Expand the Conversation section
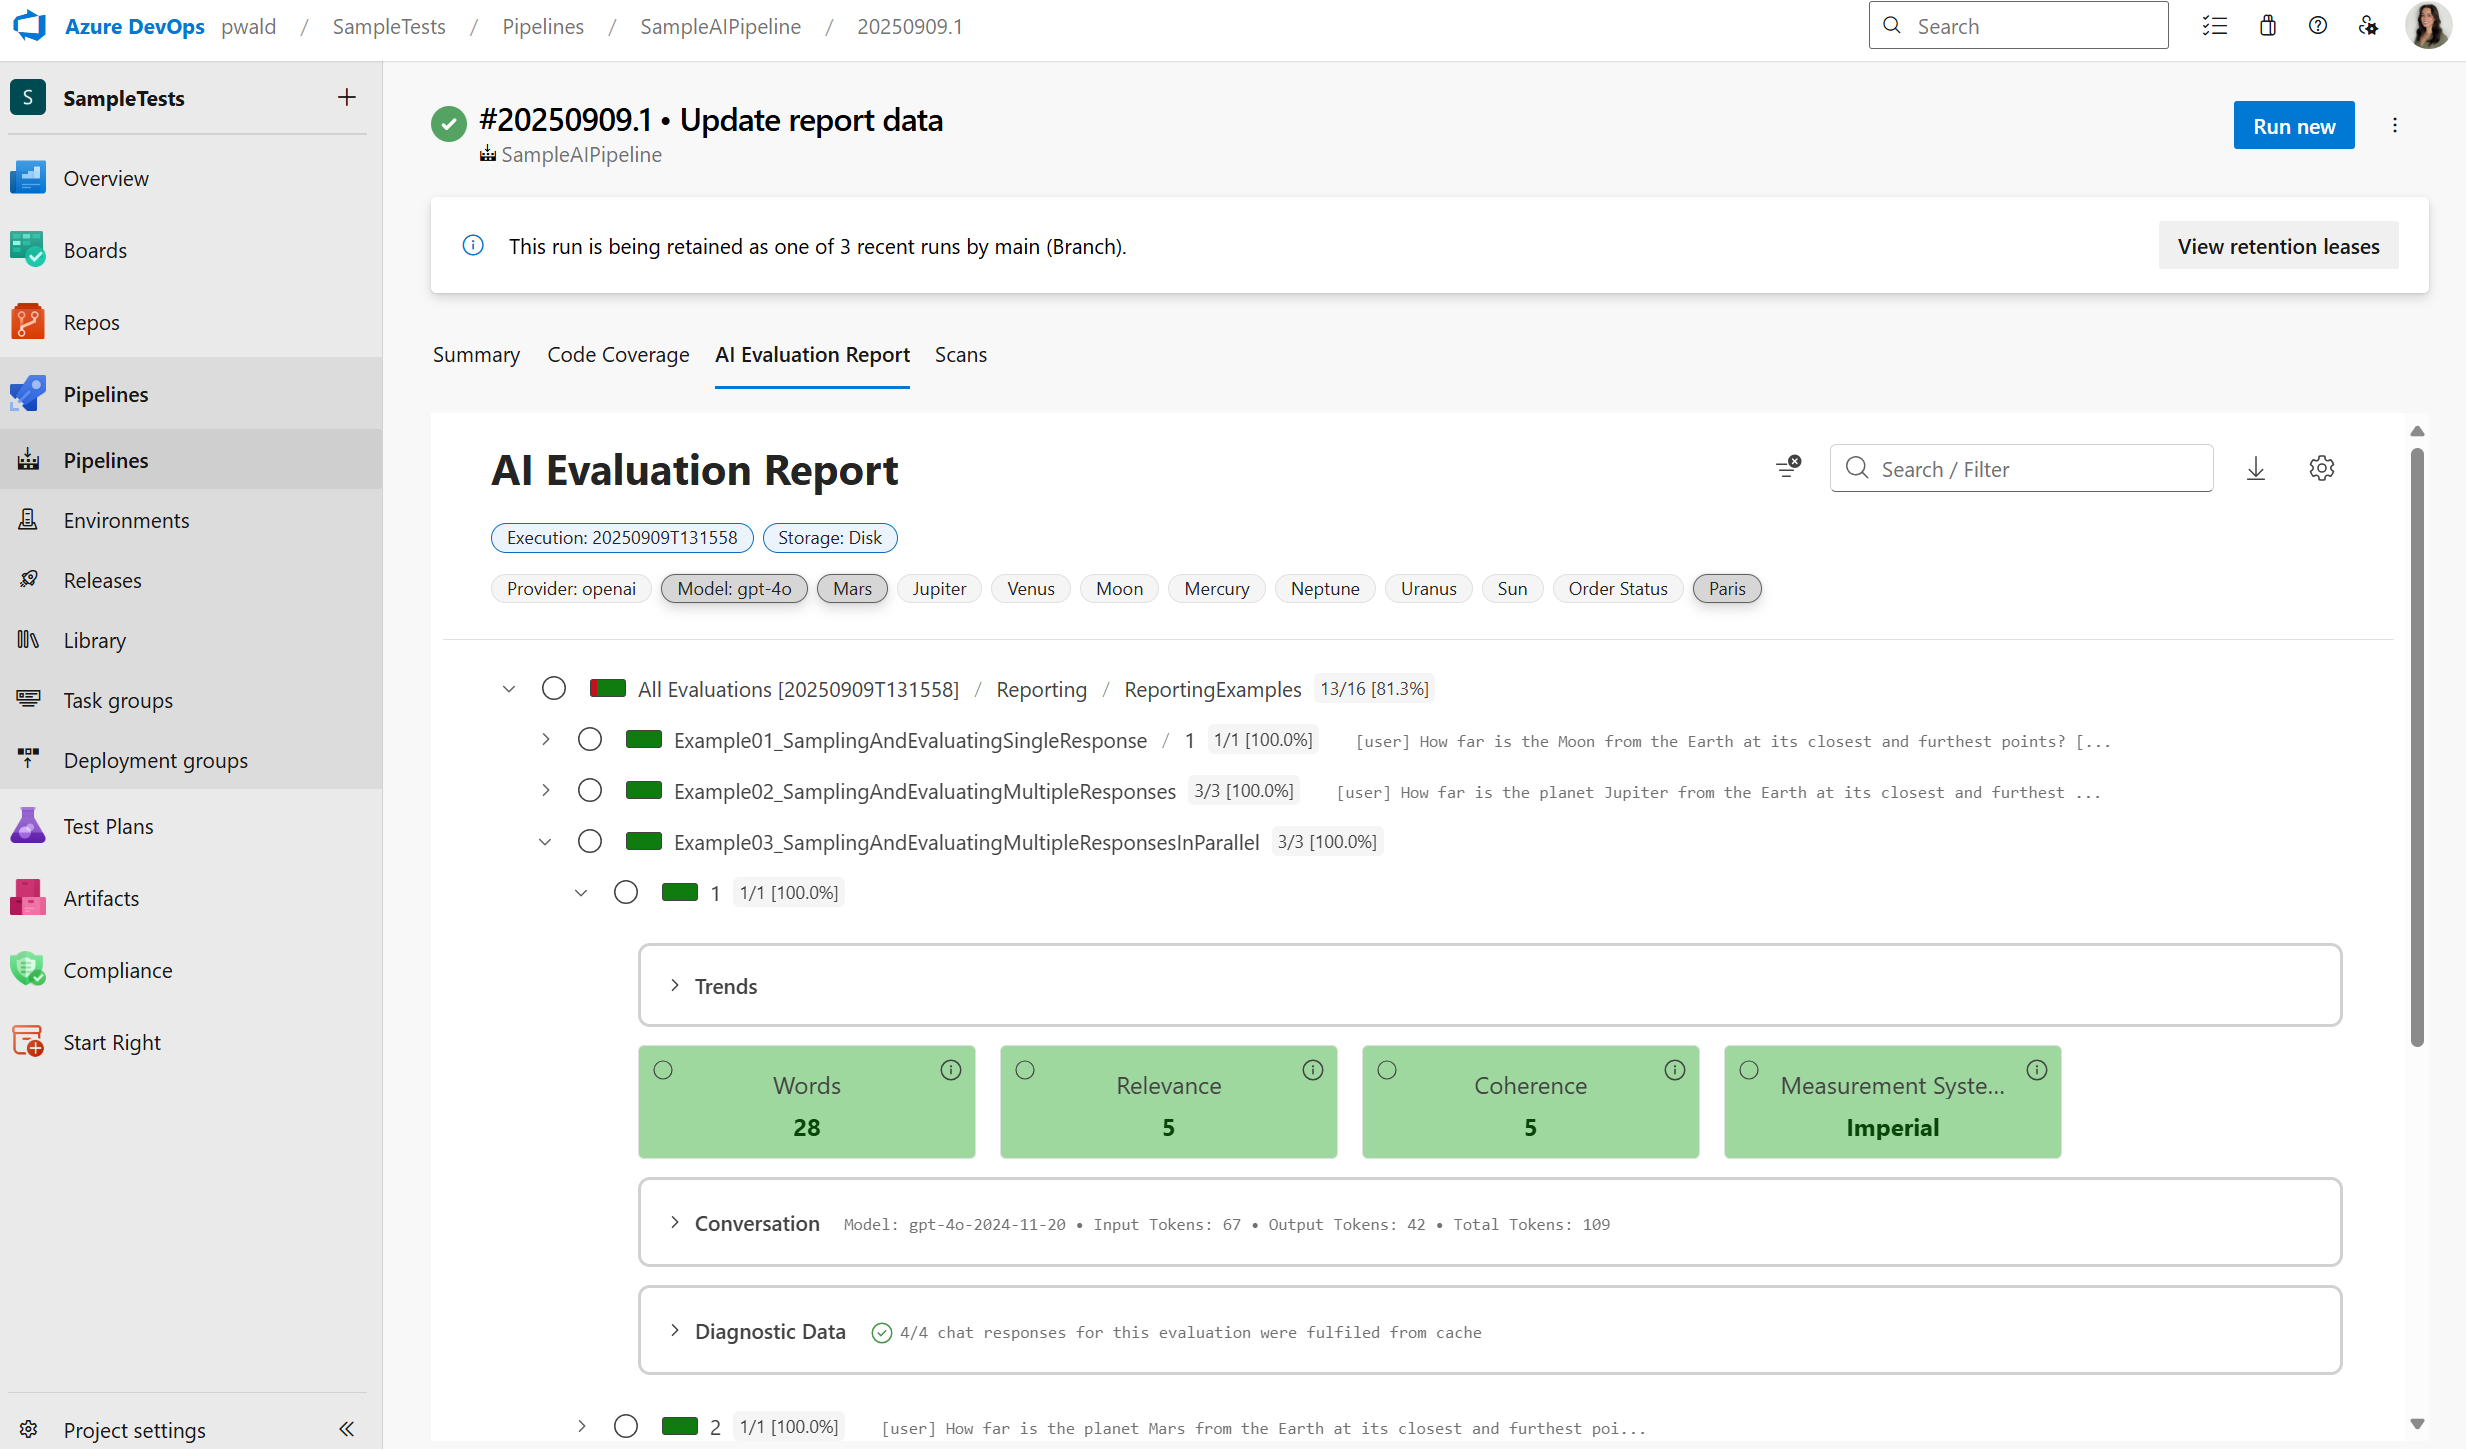This screenshot has width=2466, height=1449. (675, 1223)
